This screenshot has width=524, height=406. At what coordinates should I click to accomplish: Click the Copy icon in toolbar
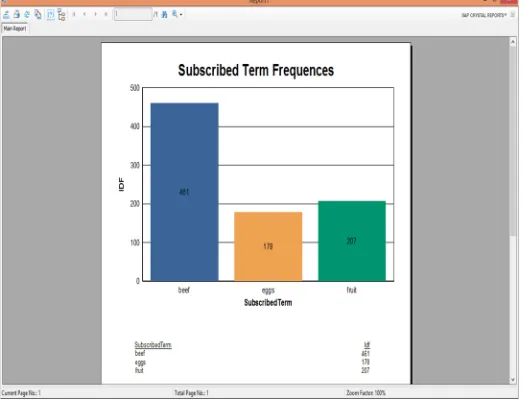pos(38,14)
